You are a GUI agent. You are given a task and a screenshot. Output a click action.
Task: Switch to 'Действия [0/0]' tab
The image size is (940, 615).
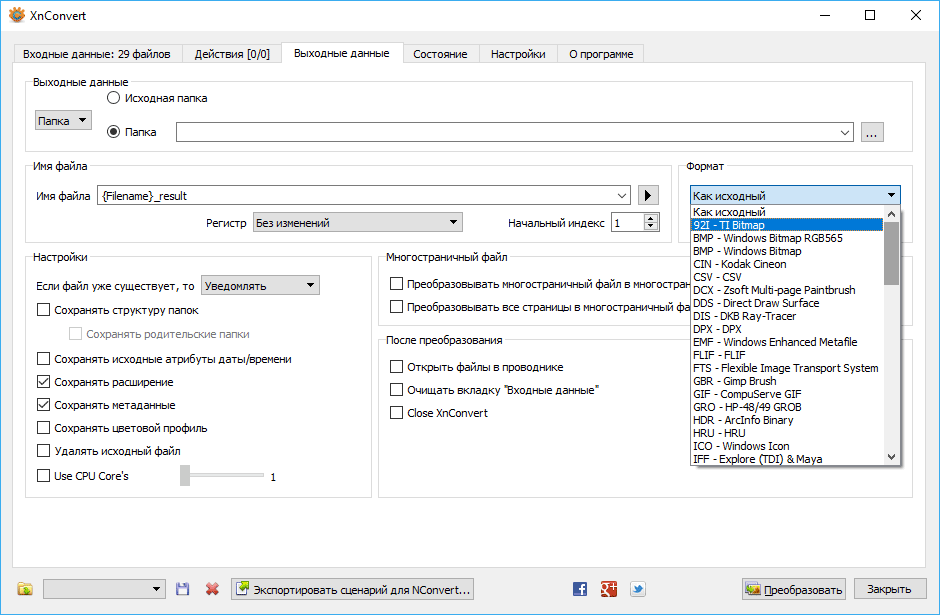pos(232,54)
